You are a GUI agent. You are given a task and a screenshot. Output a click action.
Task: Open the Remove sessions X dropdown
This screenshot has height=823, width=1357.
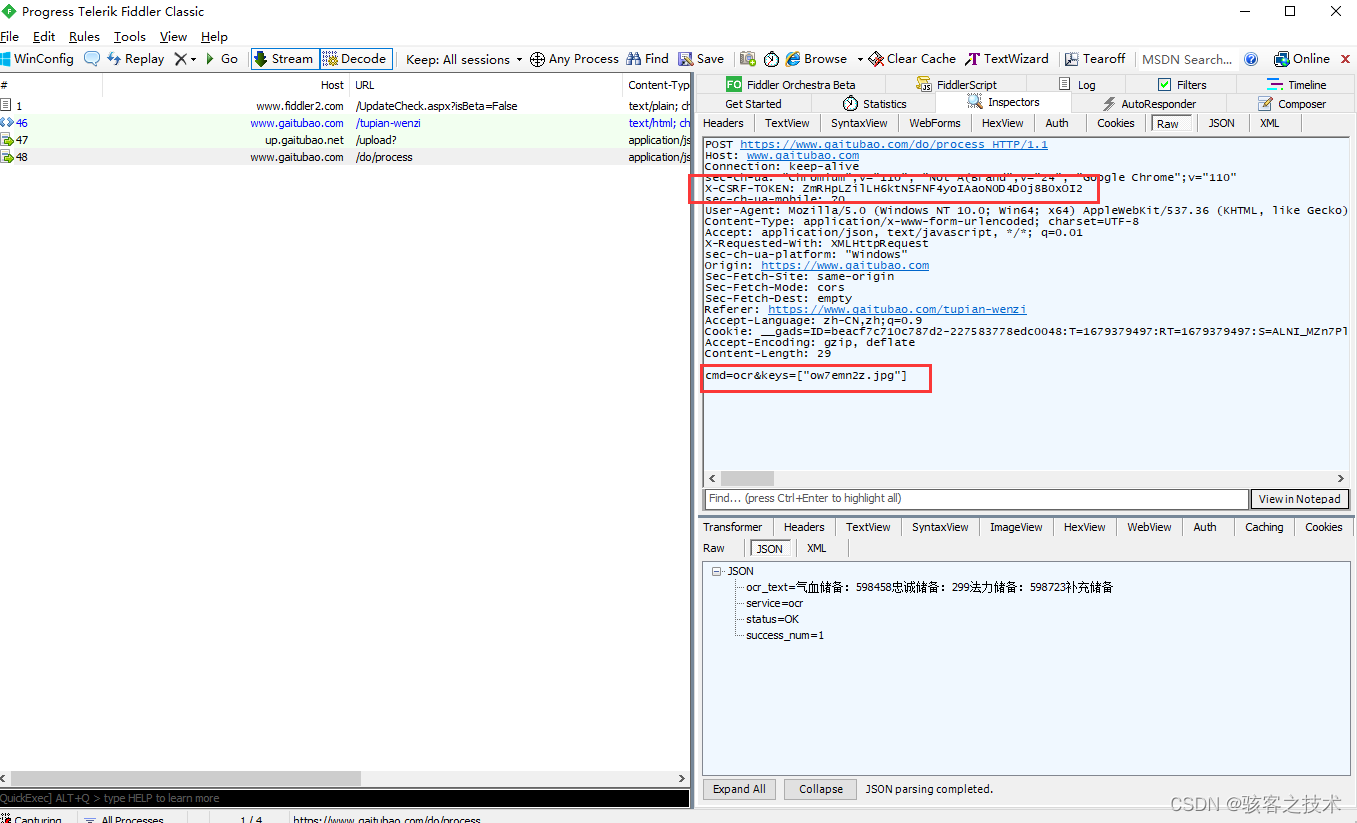pyautogui.click(x=185, y=59)
